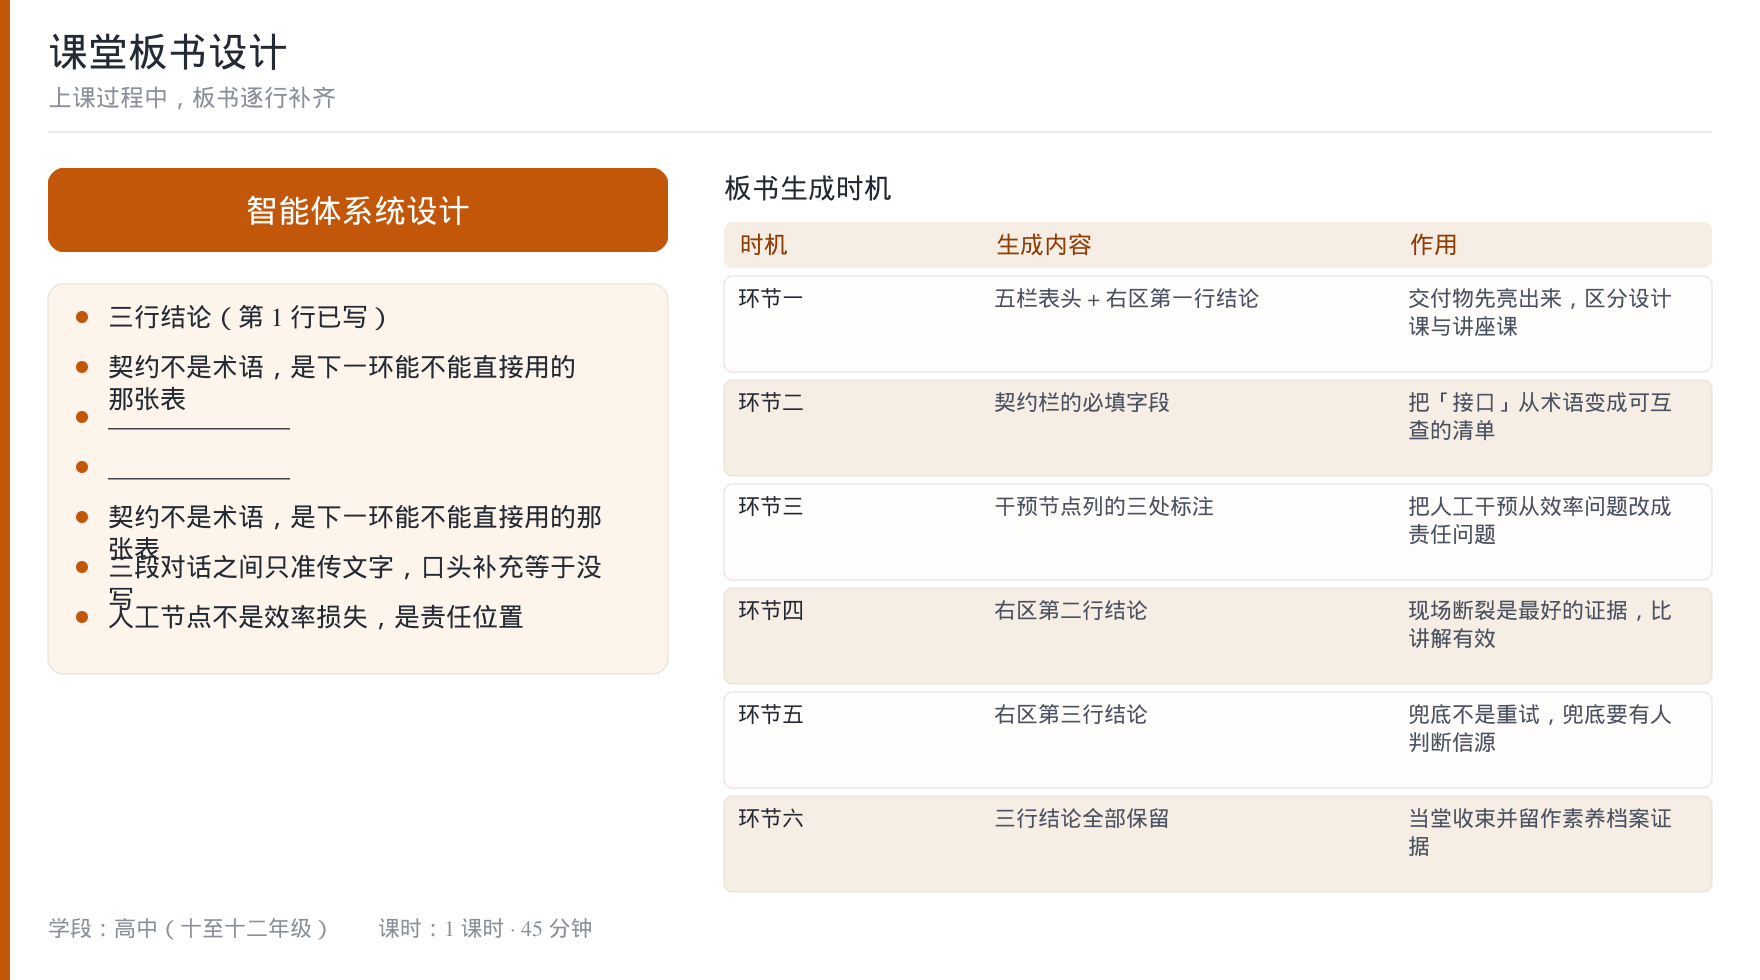Select the cell 五栏表头 + 右区第一行结论
The height and width of the screenshot is (980, 1760).
(1126, 298)
